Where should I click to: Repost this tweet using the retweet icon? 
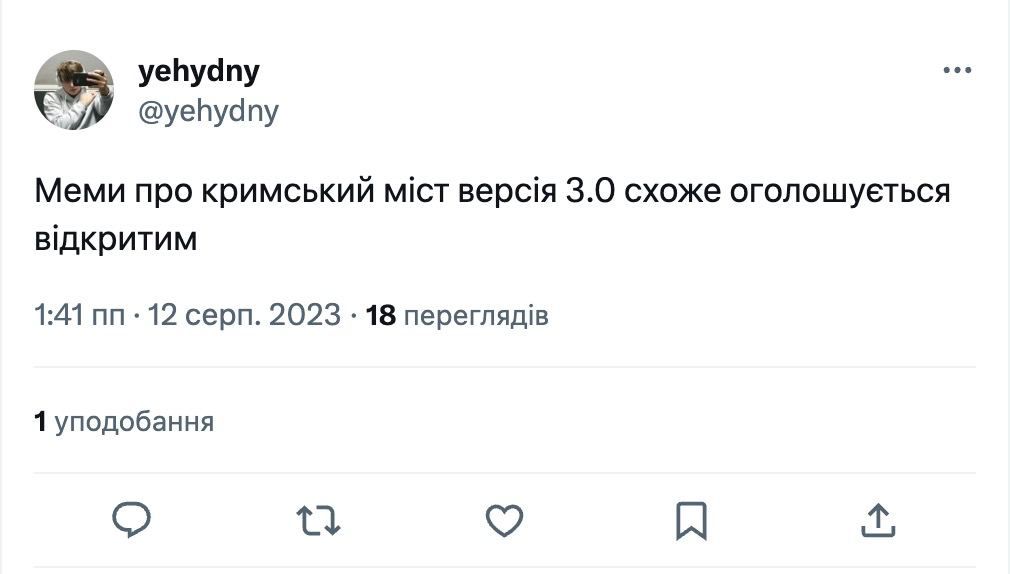[319, 519]
